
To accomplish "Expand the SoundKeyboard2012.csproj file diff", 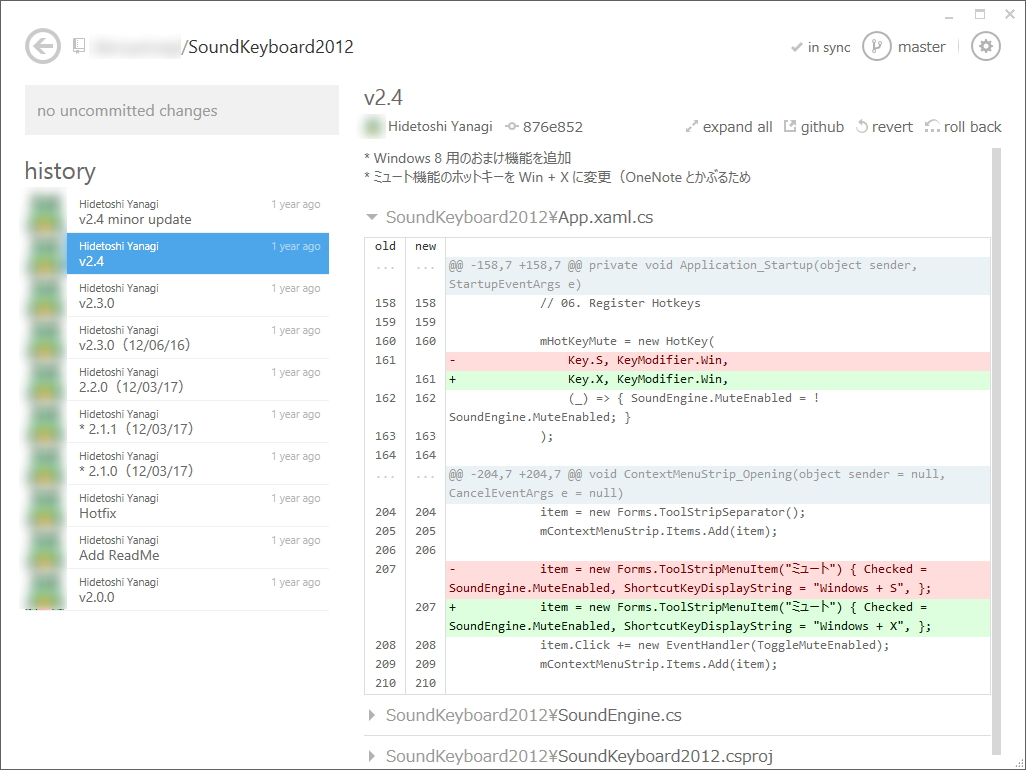I will 372,756.
